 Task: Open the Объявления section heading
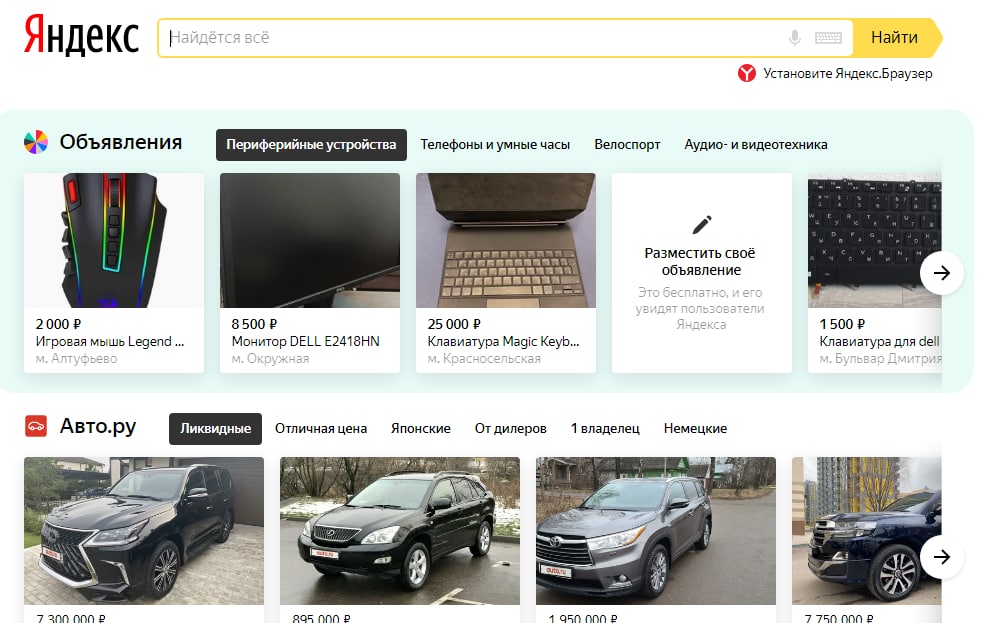121,142
